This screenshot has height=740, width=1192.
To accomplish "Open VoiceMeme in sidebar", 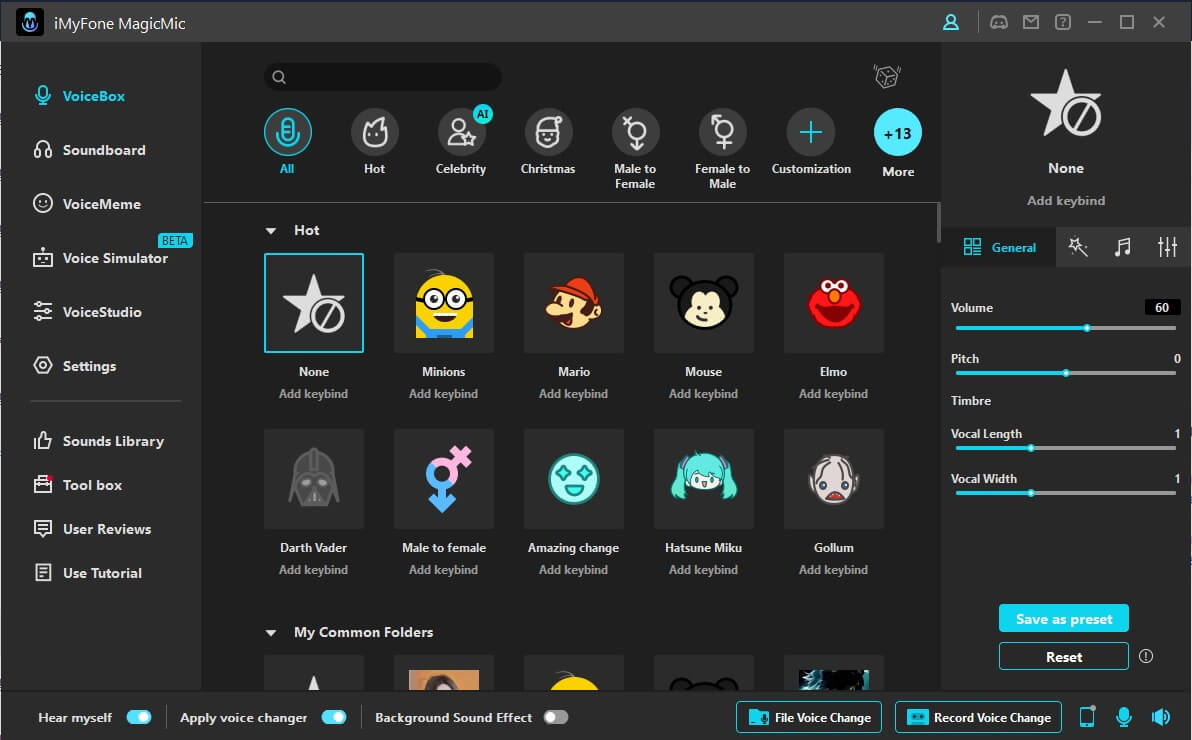I will point(87,204).
